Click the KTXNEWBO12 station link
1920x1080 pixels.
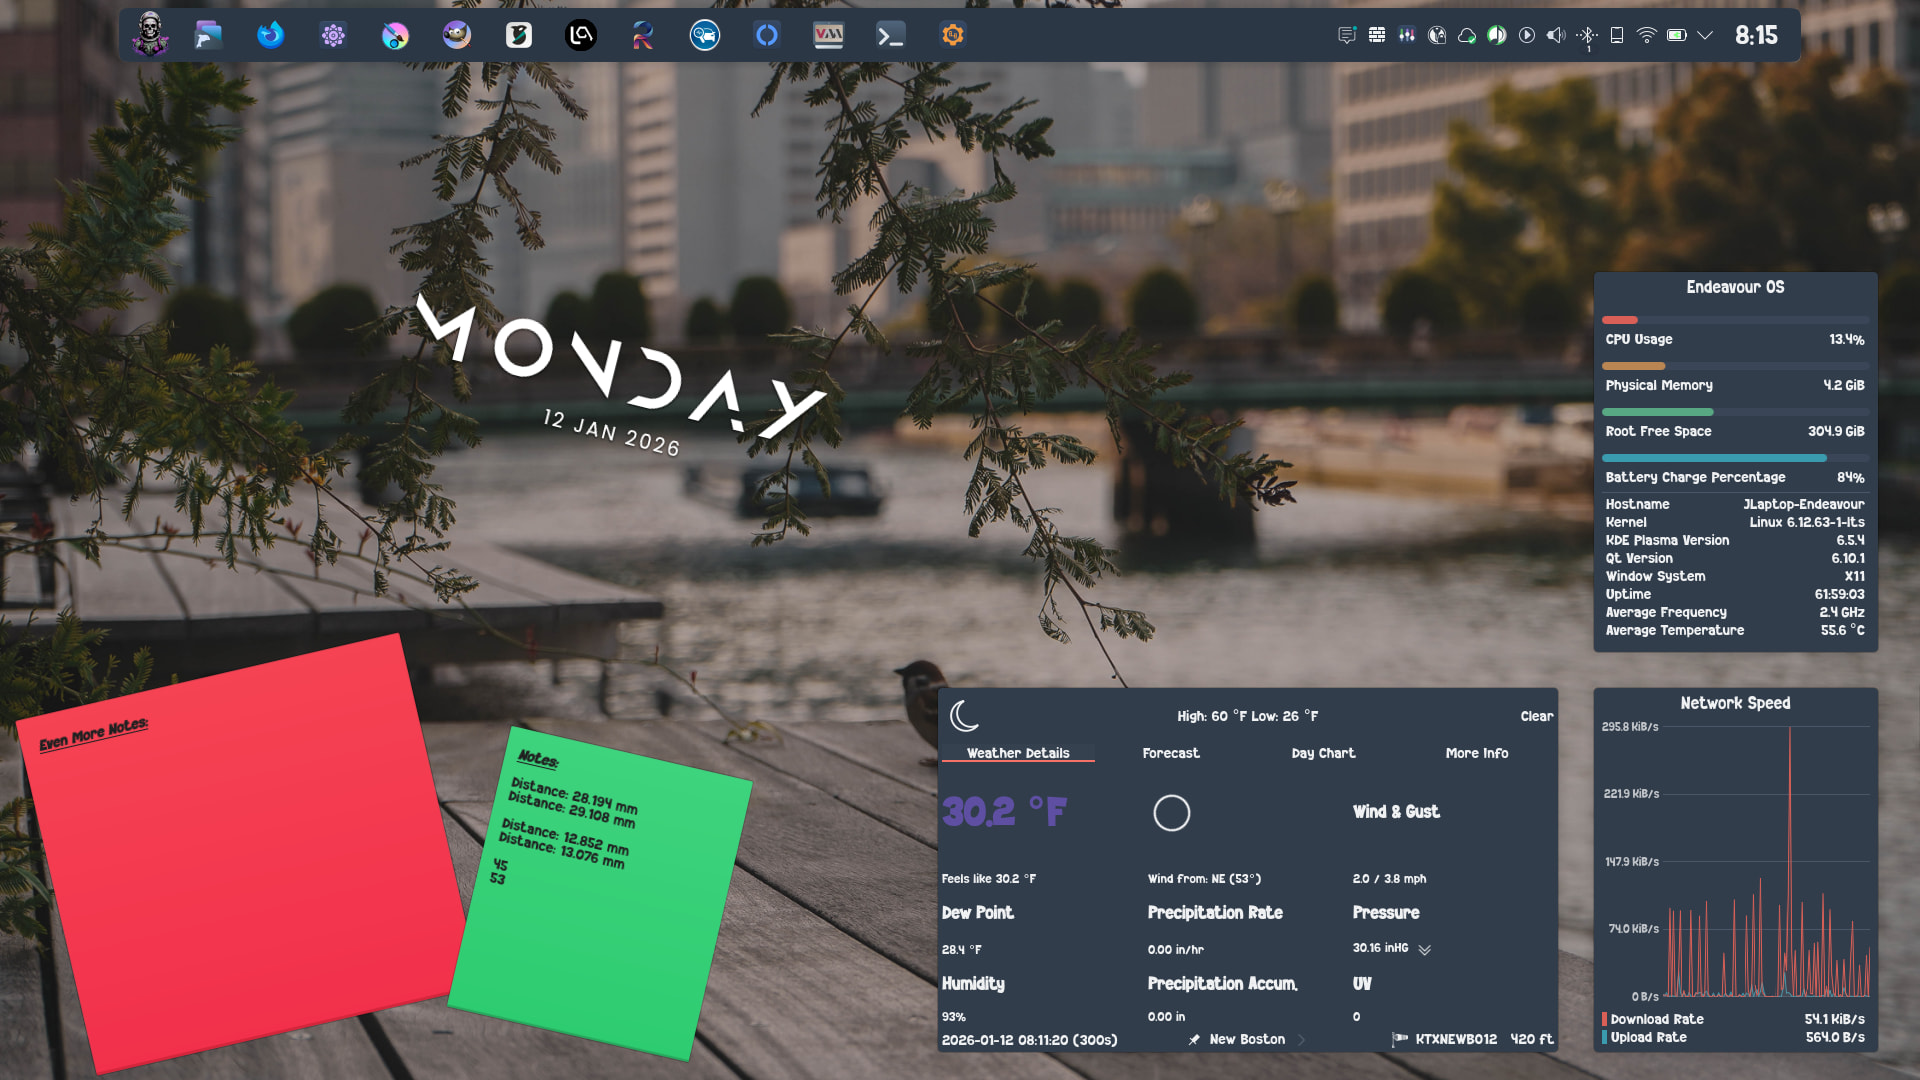pos(1456,1040)
